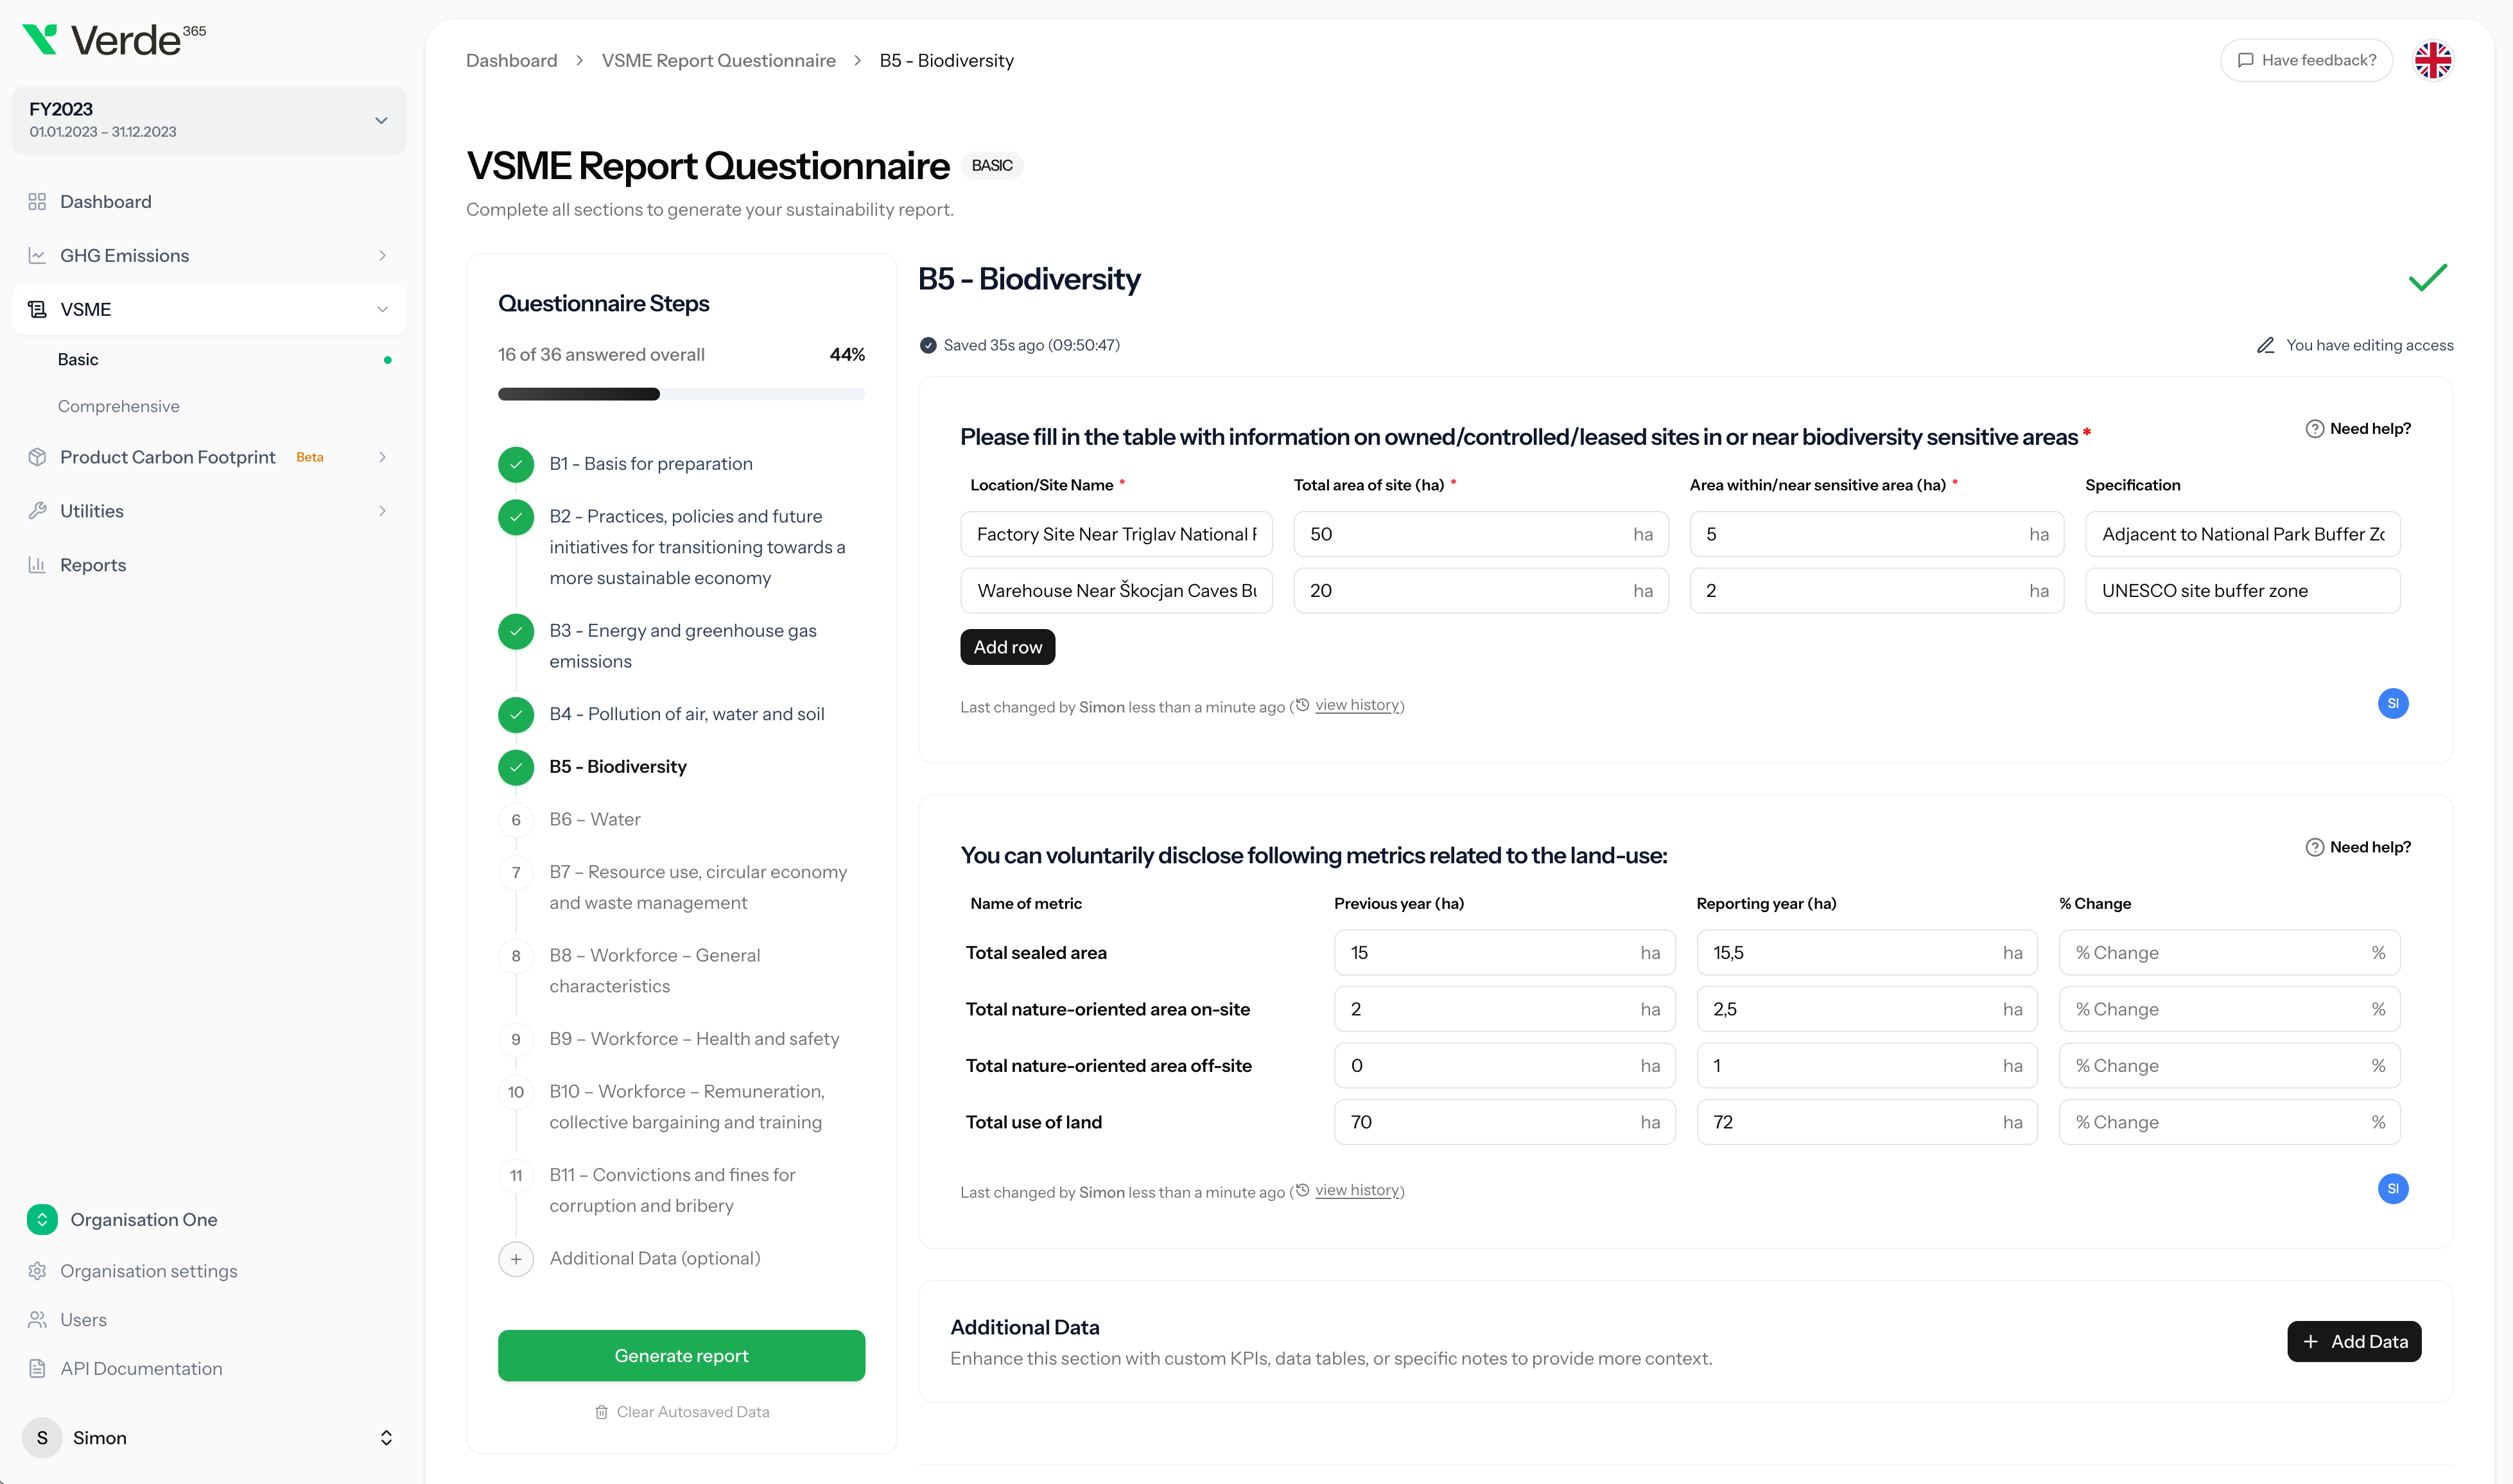Click B5 section completed checkmark
This screenshot has height=1484, width=2513.
[2427, 278]
